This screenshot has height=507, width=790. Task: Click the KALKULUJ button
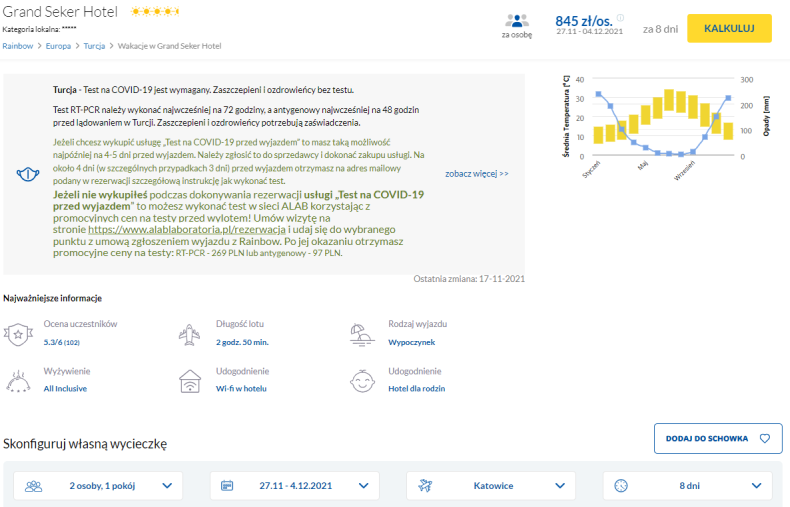[729, 28]
